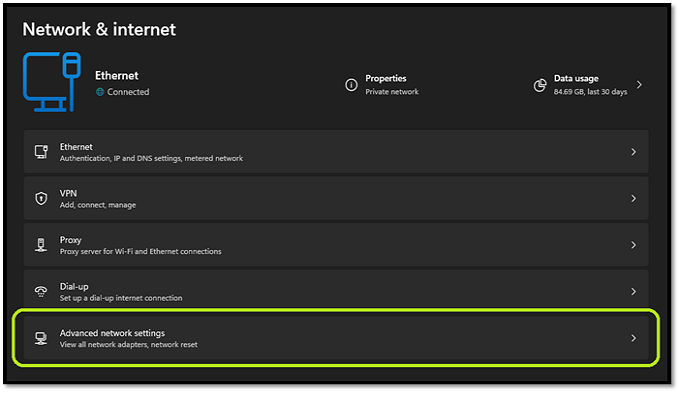The width and height of the screenshot is (680, 393).
Task: Click the Connected status text
Action: pos(128,92)
